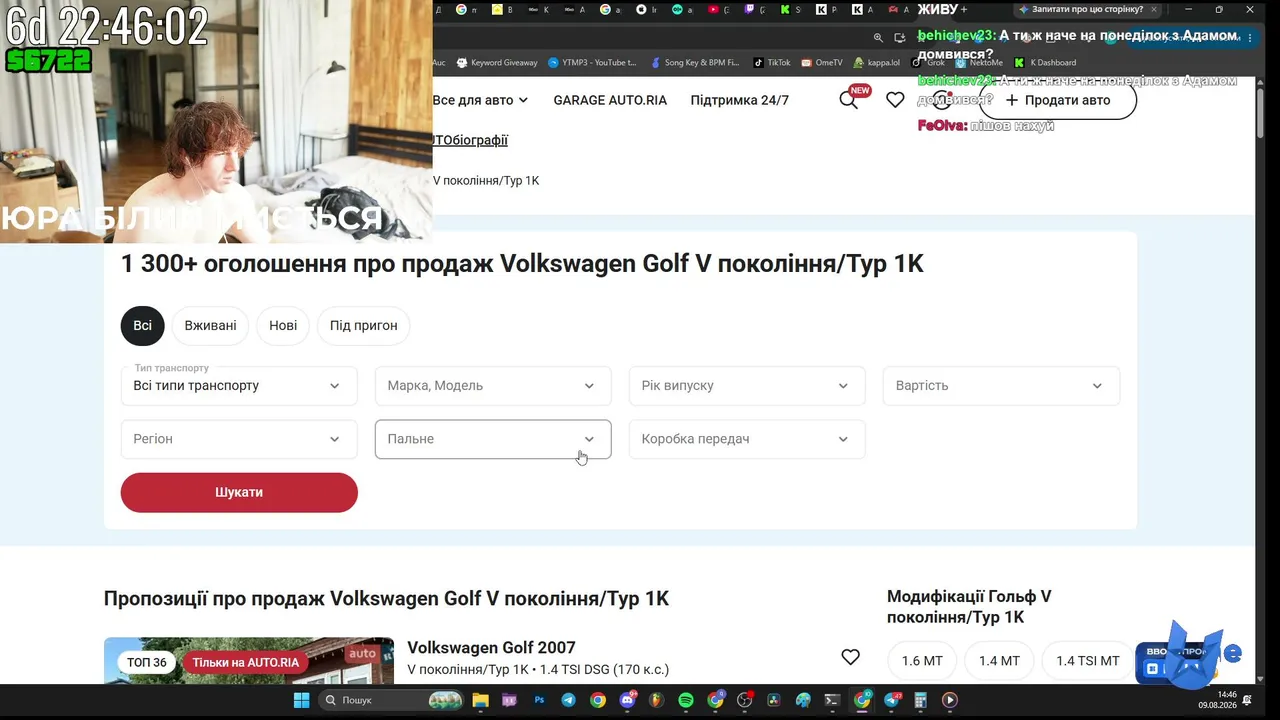Save Volkswagen Golf 2007 listing to favorites
Image resolution: width=1280 pixels, height=720 pixels.
[x=850, y=657]
